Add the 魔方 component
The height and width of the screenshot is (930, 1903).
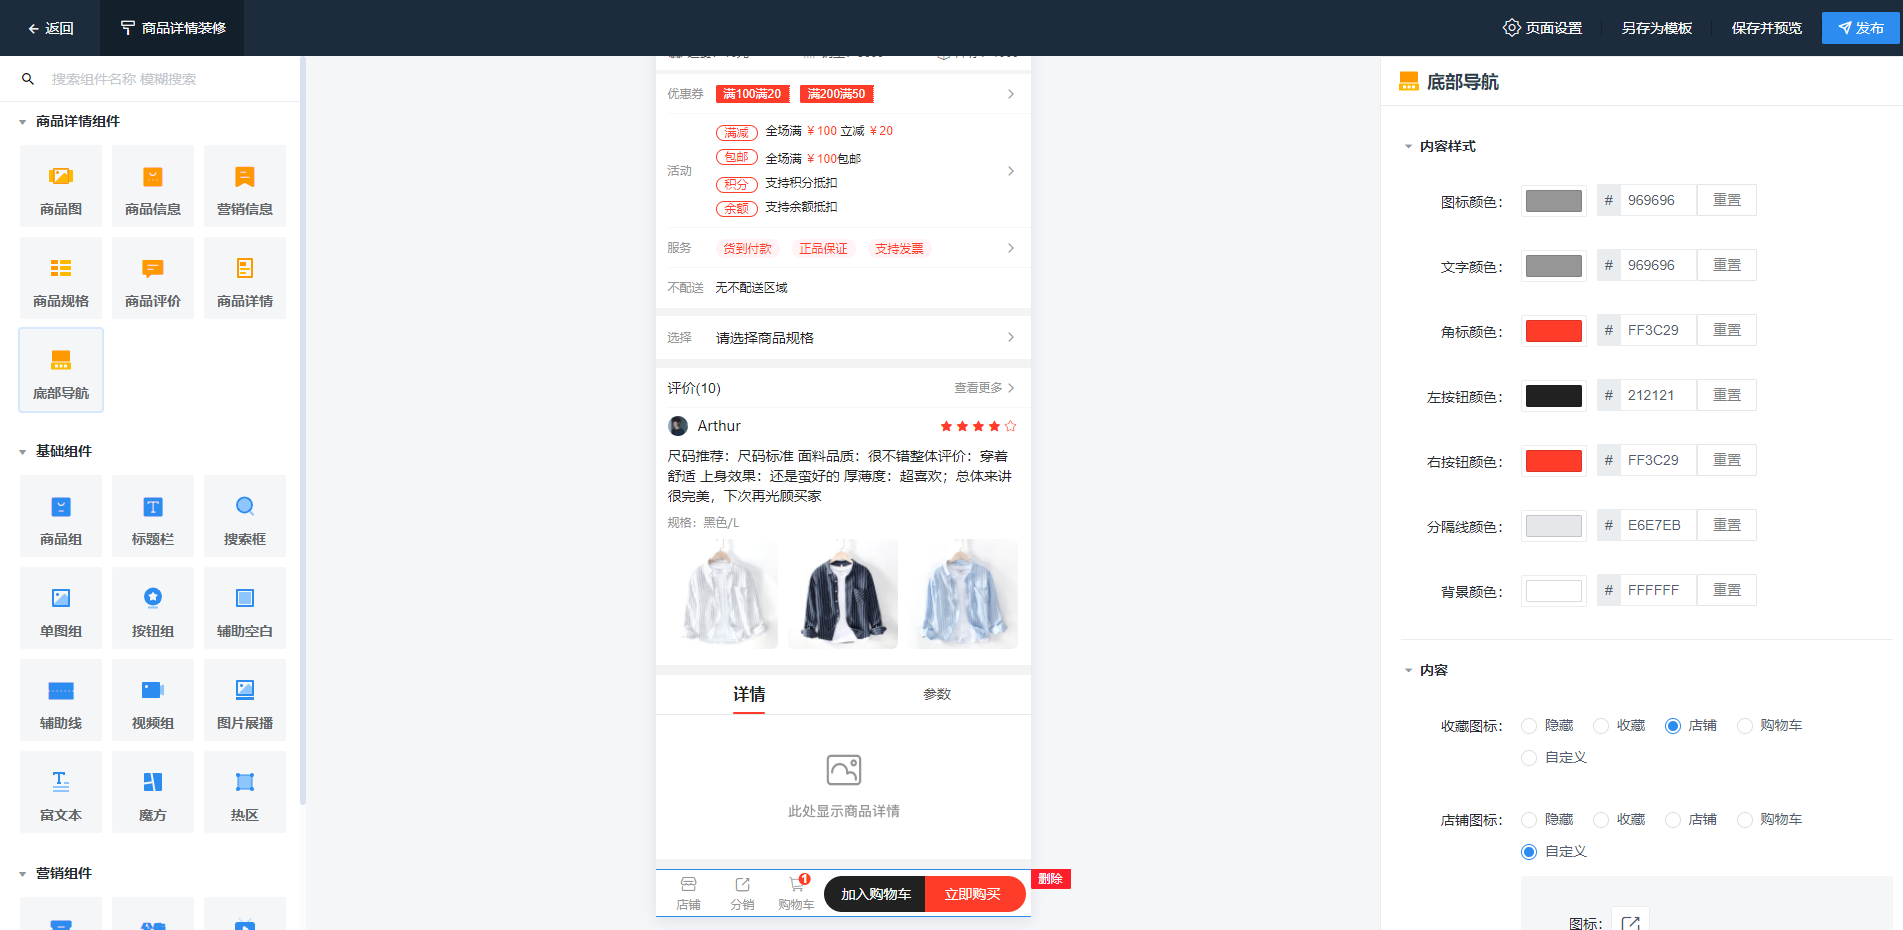coord(153,792)
